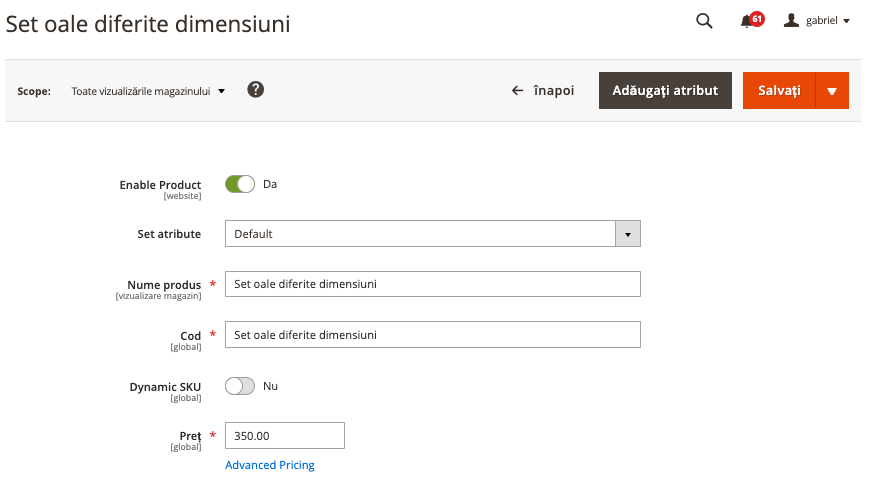Open Toate vizualizările magazinului scope switcher
This screenshot has height=483, width=877.
pos(148,91)
